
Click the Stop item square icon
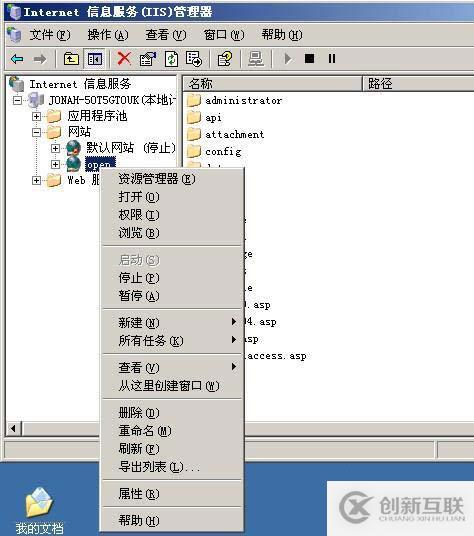(x=309, y=58)
